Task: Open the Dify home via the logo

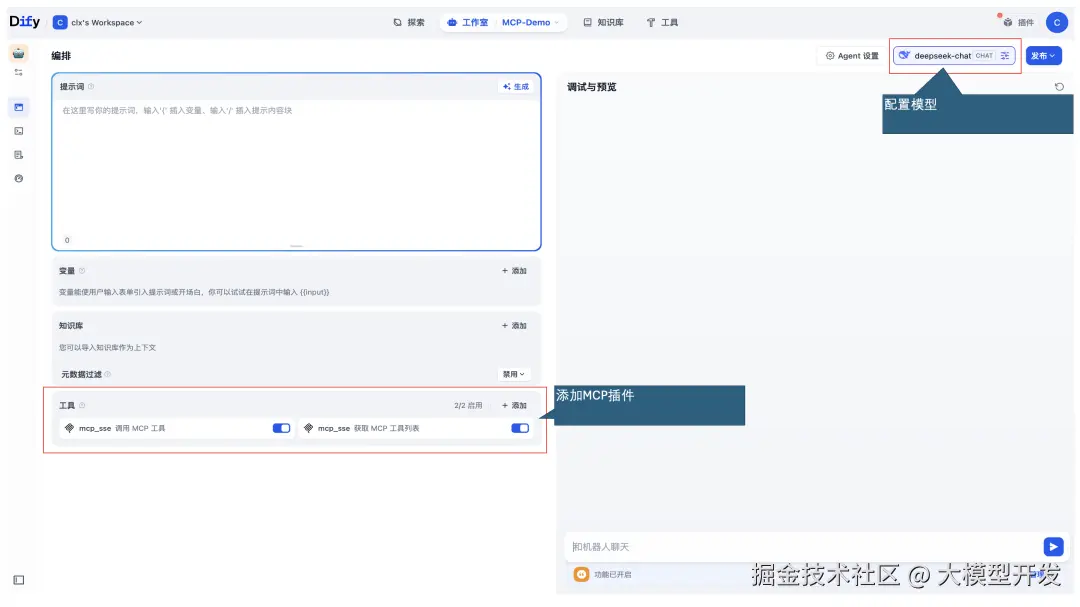Action: (22, 21)
